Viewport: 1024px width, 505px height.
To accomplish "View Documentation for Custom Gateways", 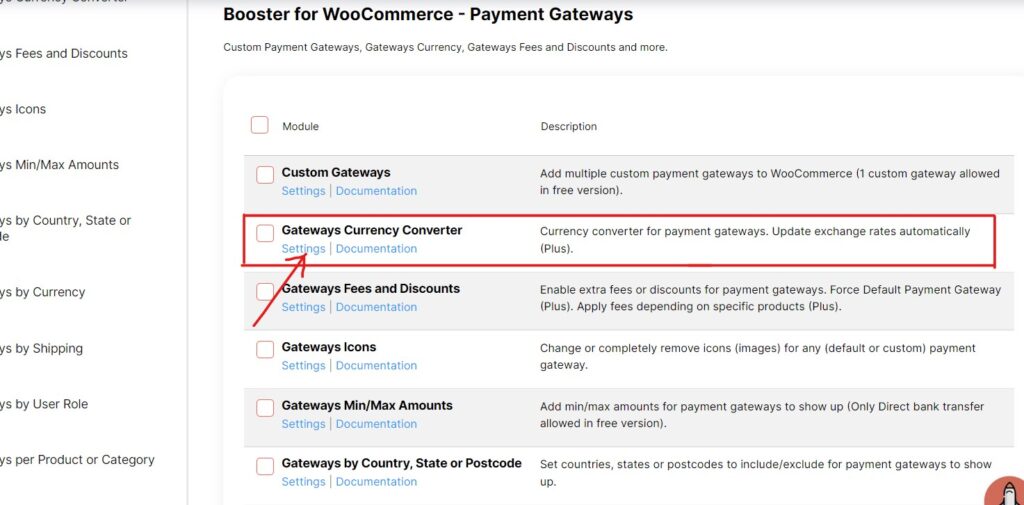I will pyautogui.click(x=376, y=191).
